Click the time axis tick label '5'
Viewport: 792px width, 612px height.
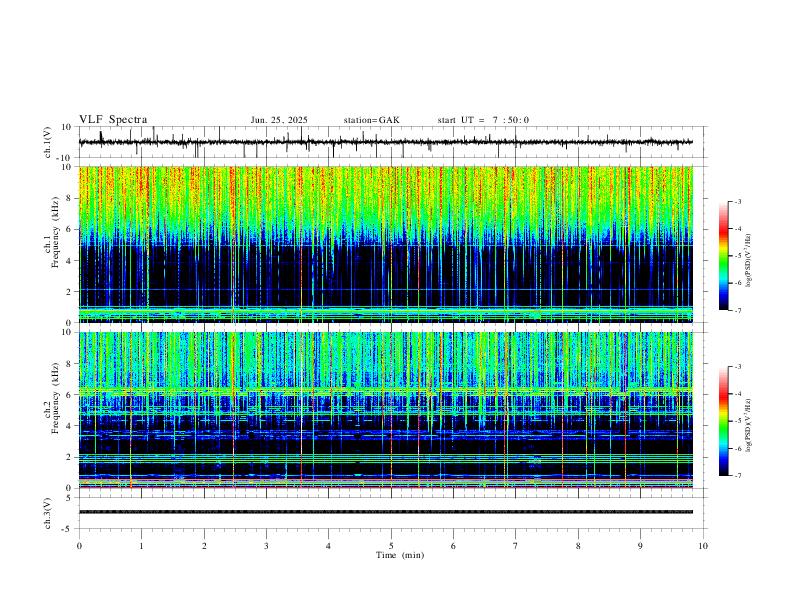(391, 546)
